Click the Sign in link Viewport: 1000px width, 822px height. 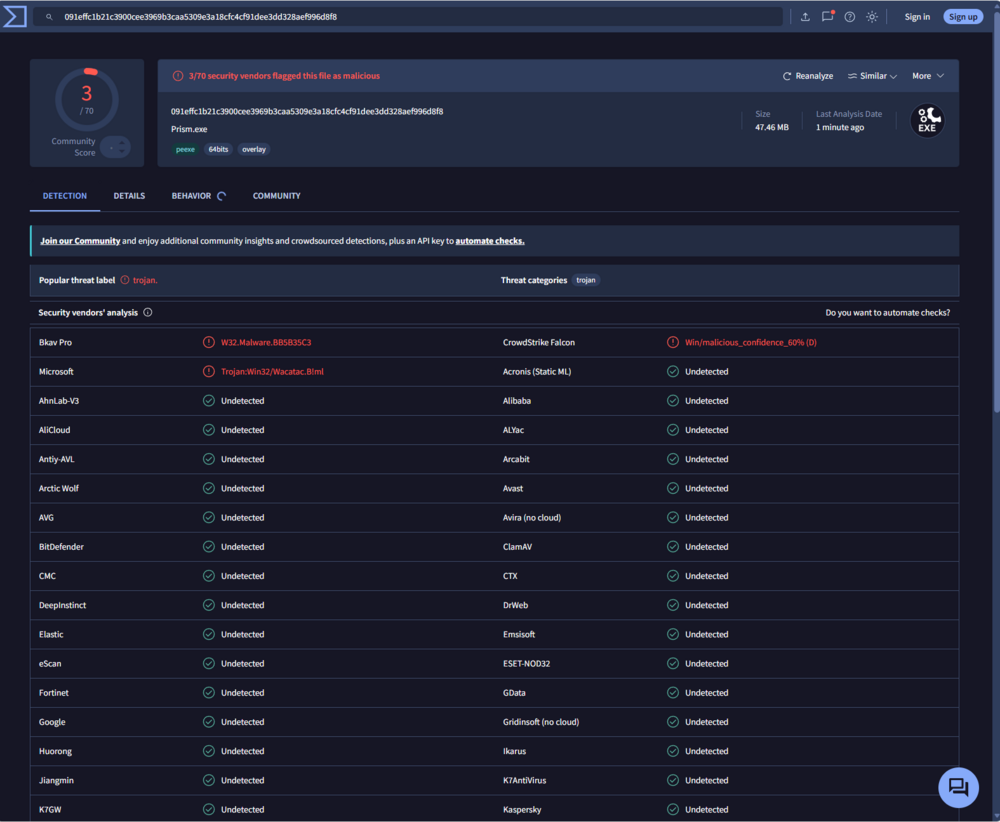[917, 17]
